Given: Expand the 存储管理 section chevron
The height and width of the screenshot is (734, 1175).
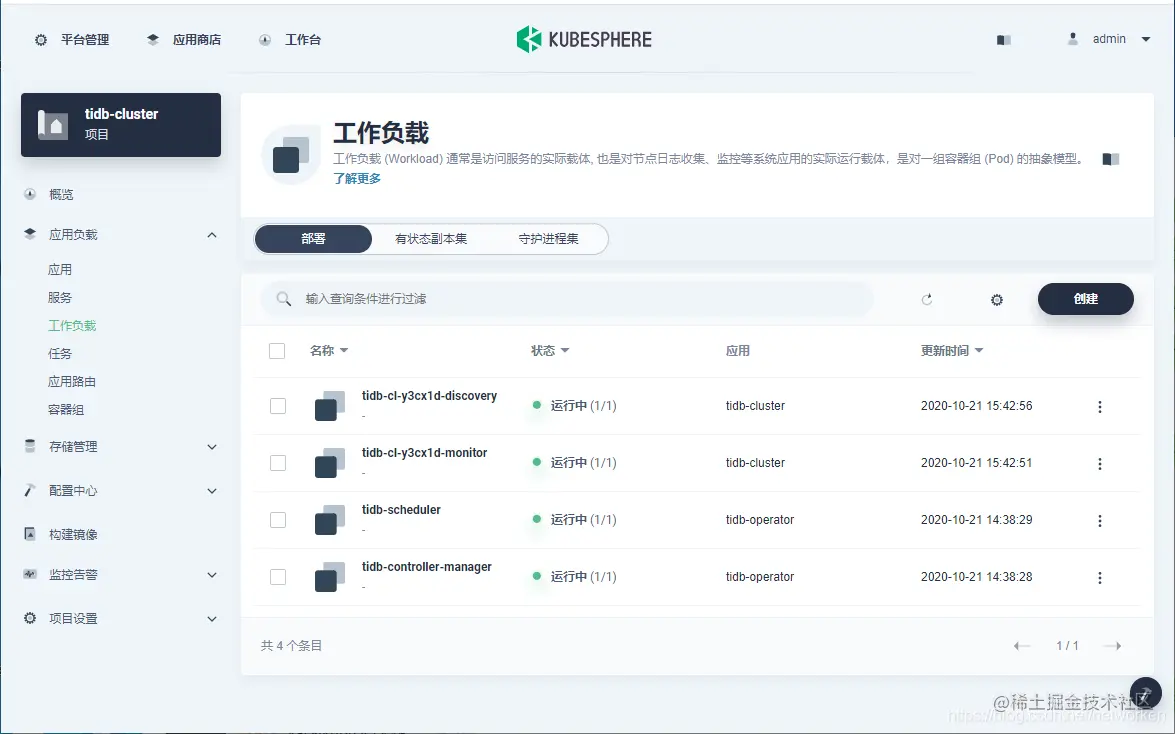Looking at the screenshot, I should pos(212,447).
